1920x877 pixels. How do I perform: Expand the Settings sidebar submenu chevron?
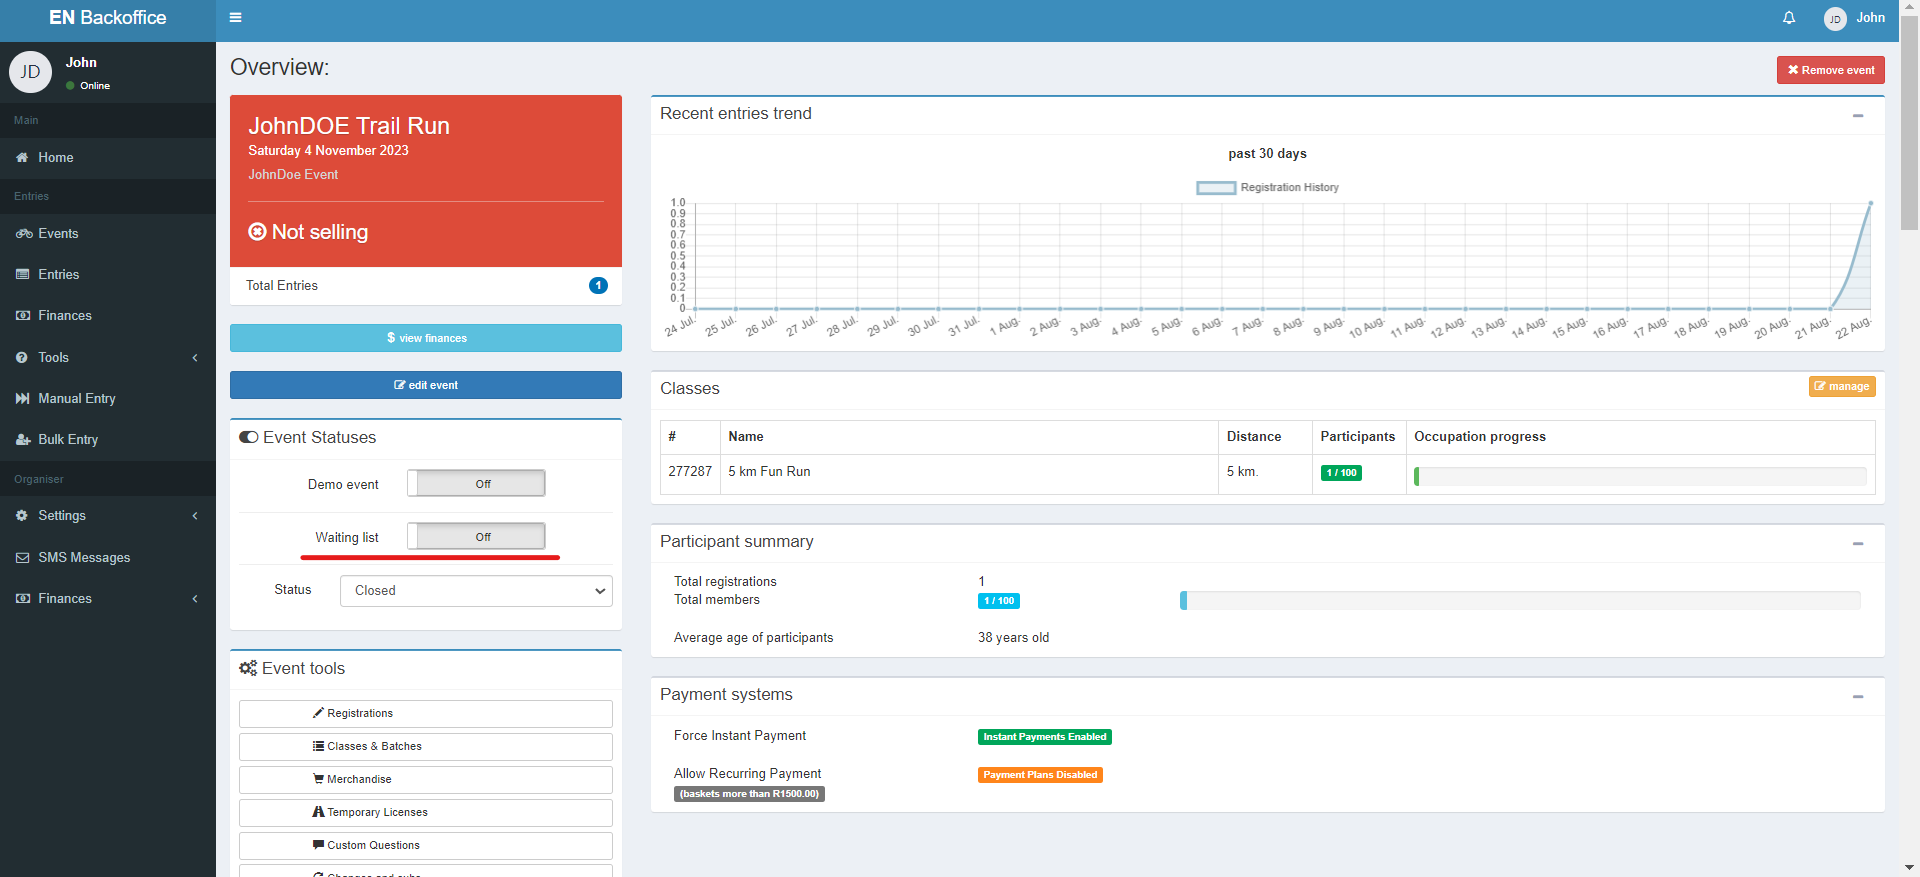point(195,515)
